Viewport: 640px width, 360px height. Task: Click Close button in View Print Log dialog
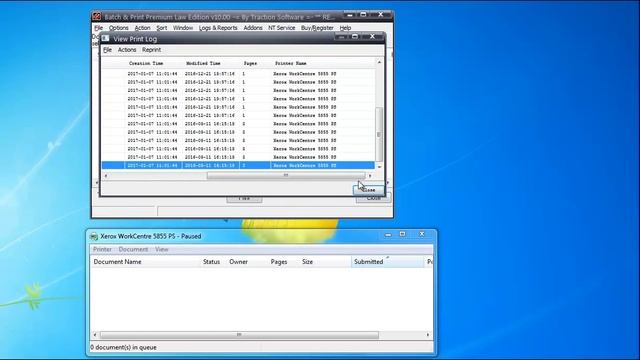point(369,190)
